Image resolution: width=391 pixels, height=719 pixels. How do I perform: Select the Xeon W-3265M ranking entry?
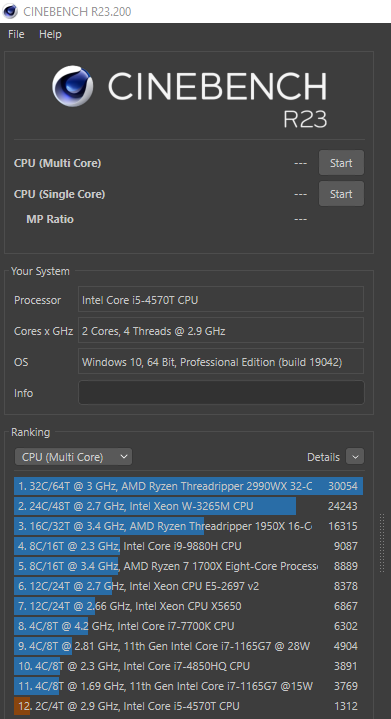tap(188, 506)
